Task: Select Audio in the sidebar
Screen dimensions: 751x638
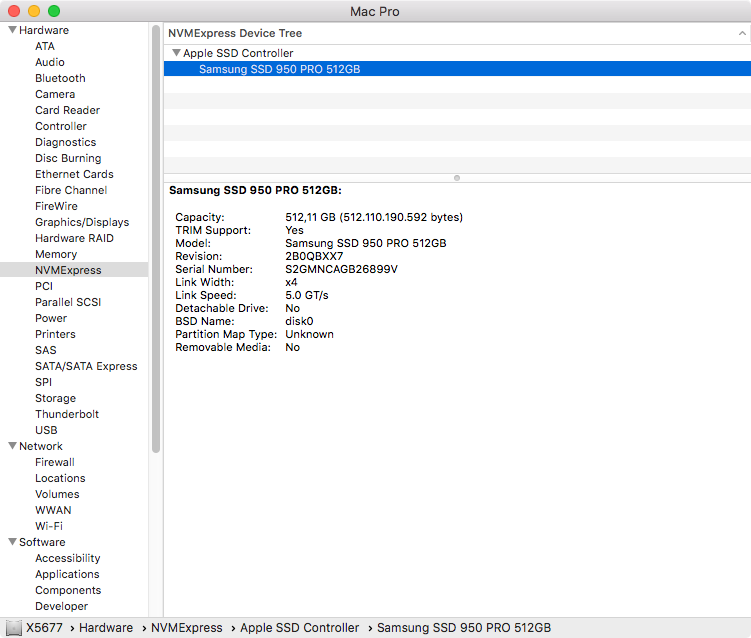Action: coord(49,62)
